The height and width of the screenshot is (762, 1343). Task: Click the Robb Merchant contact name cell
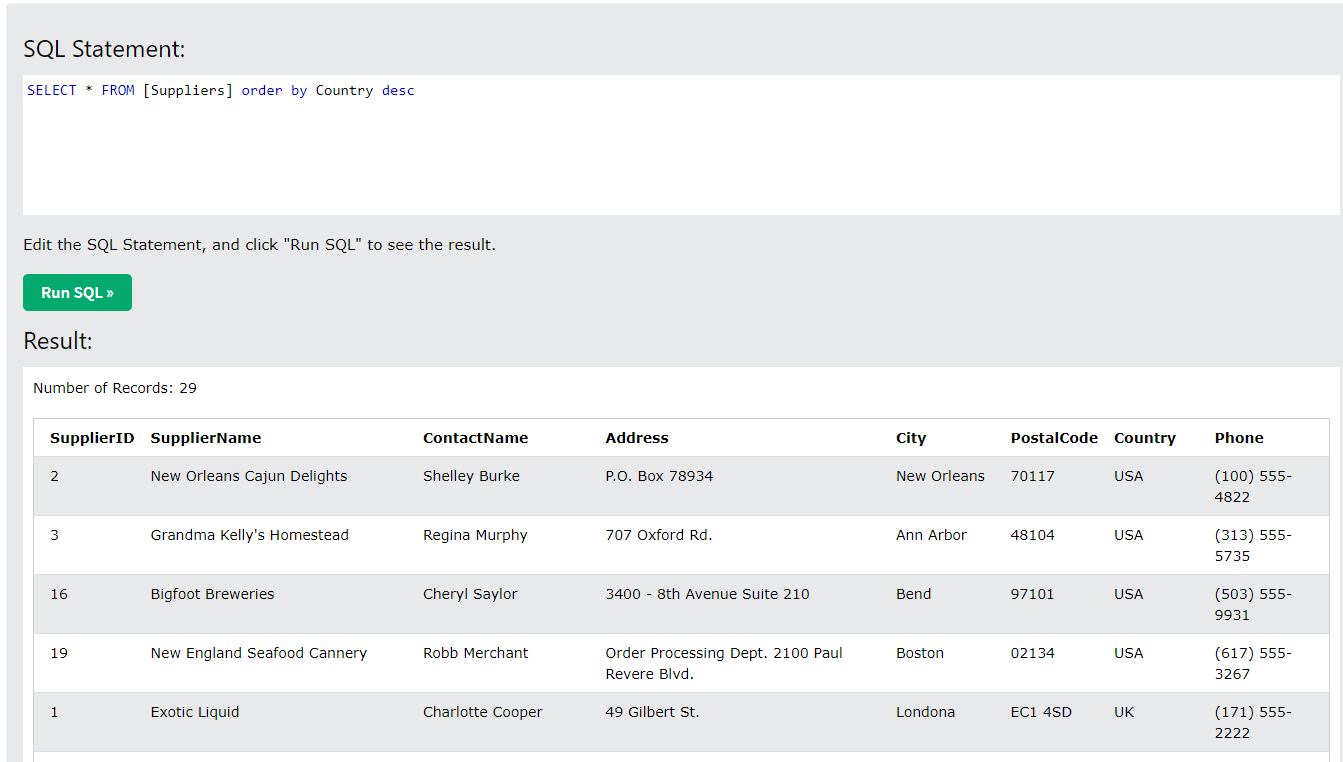point(475,653)
